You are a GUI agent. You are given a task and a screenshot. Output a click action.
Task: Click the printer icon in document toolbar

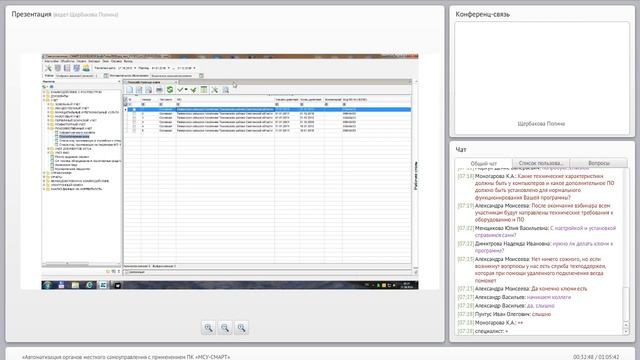[x=159, y=90]
